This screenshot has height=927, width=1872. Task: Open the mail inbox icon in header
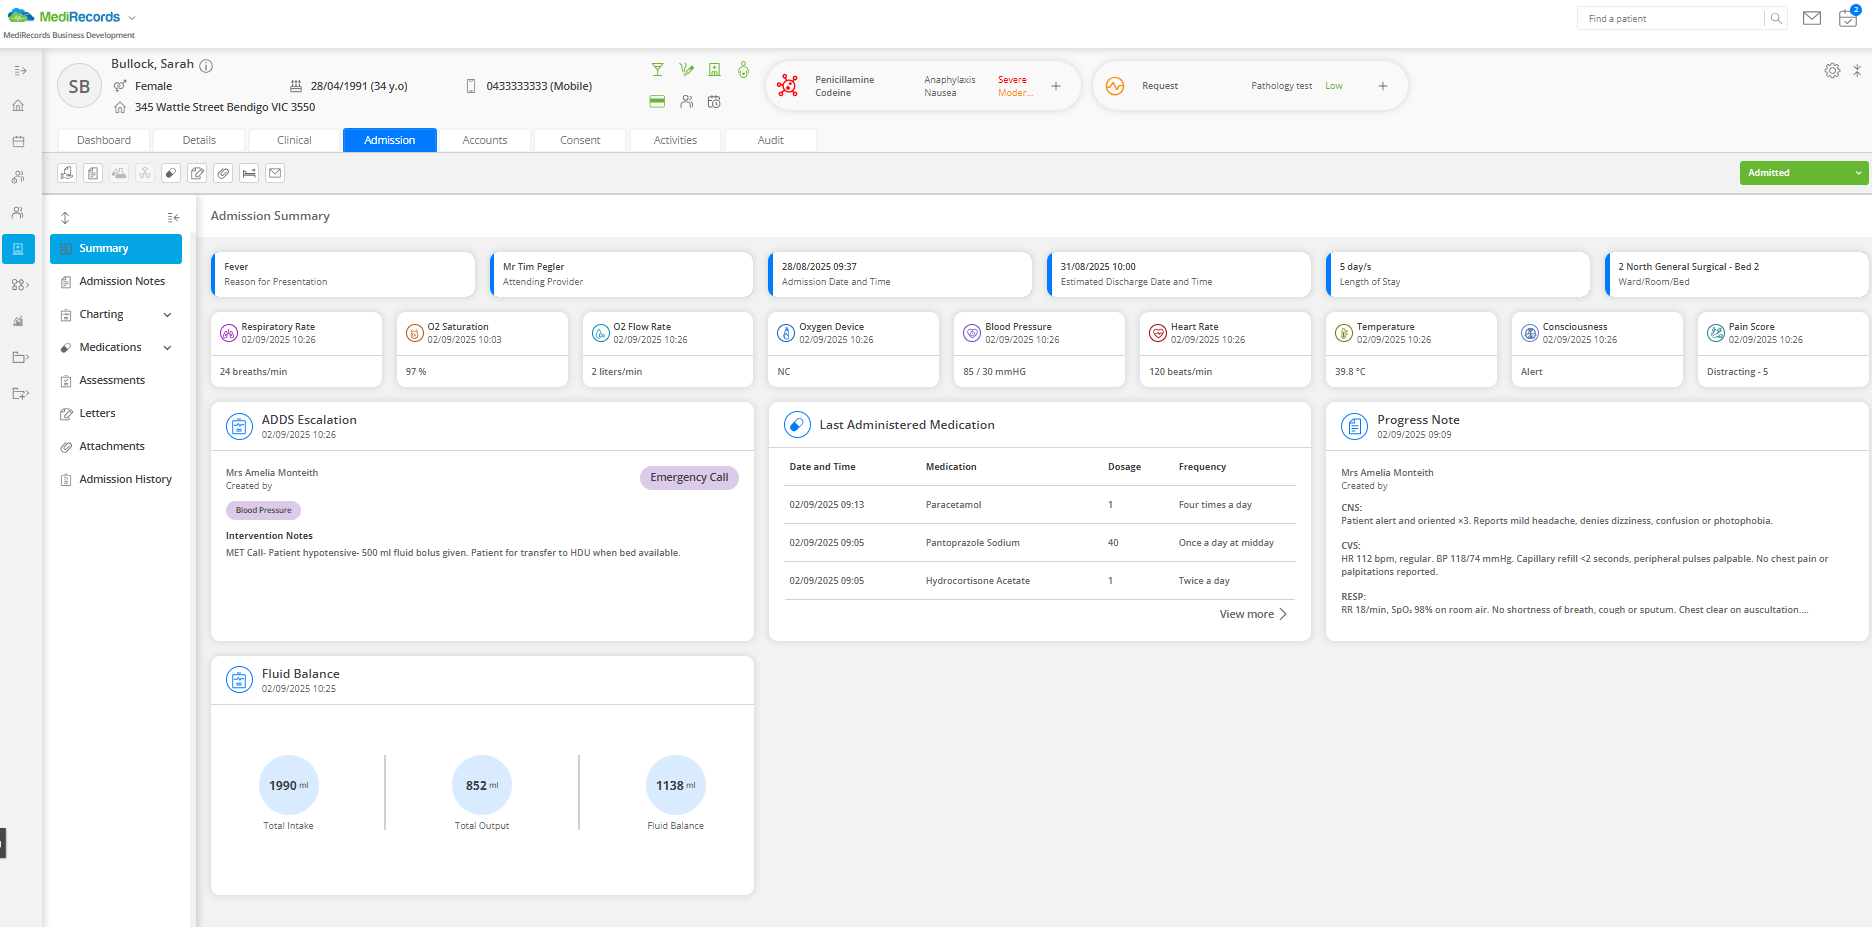pos(1811,18)
